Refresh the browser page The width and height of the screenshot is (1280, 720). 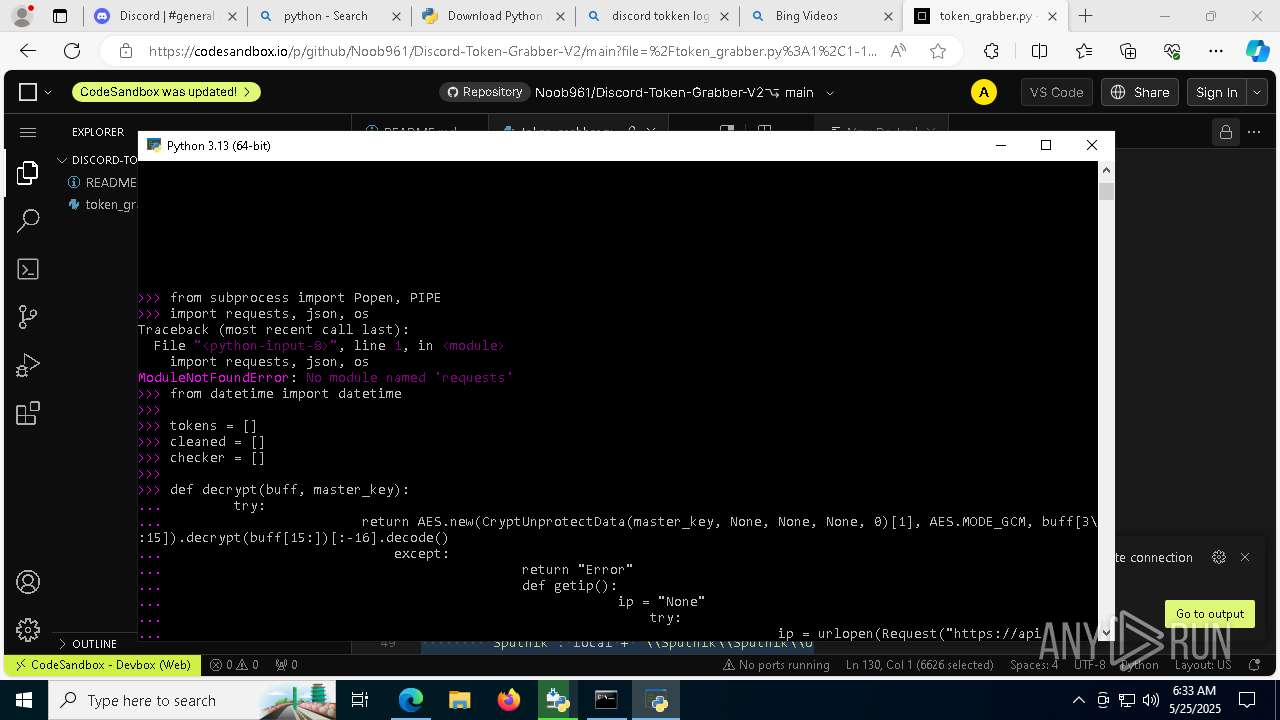pos(72,51)
